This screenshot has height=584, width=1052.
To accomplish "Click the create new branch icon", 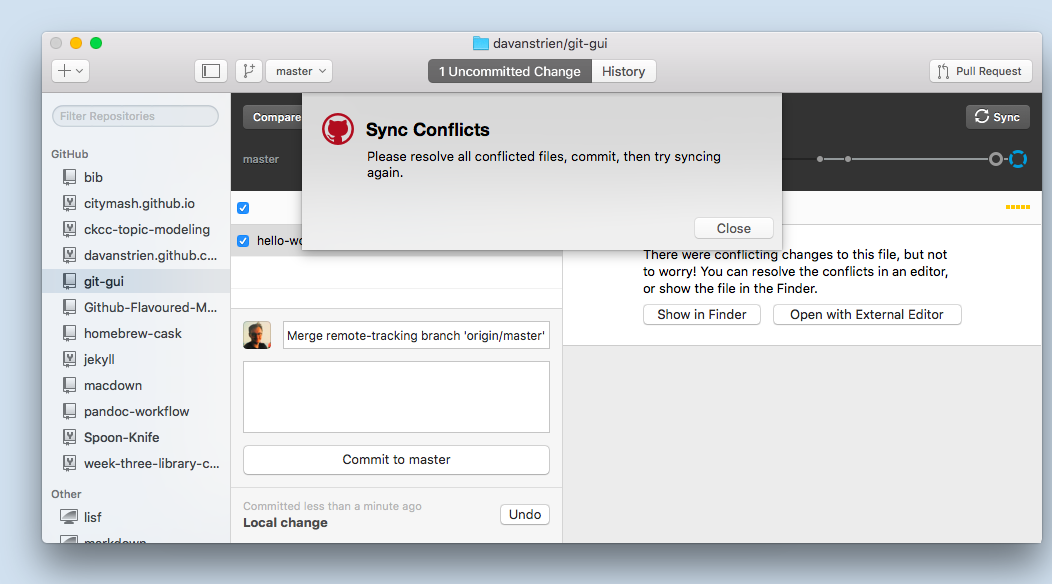I will tap(248, 71).
